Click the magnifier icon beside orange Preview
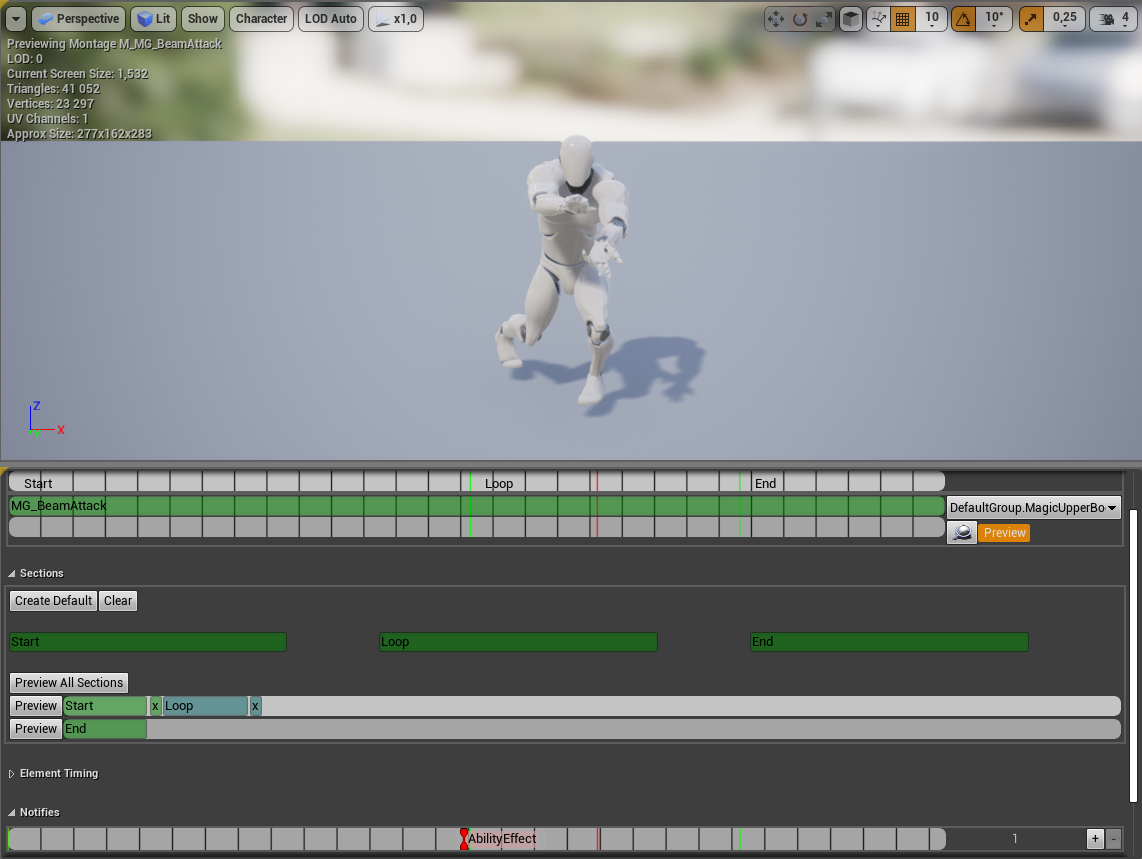This screenshot has height=859, width=1142. click(x=962, y=533)
